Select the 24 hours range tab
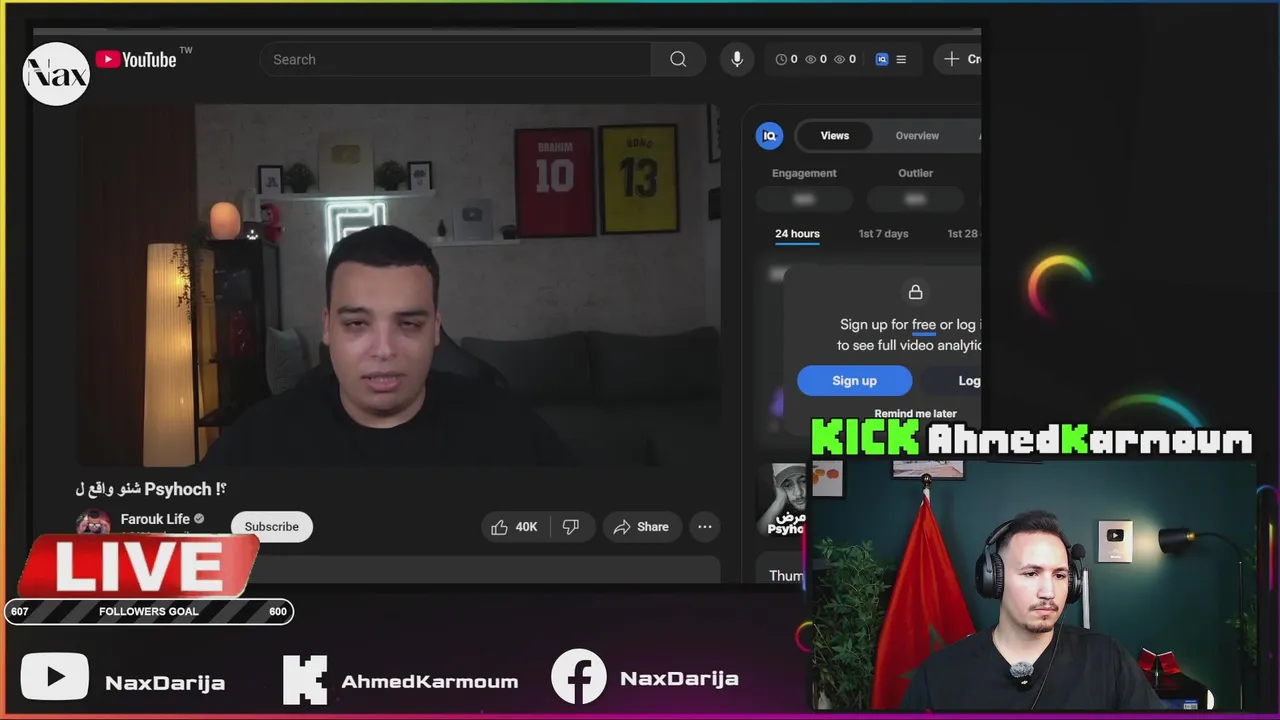This screenshot has height=720, width=1280. click(x=797, y=234)
